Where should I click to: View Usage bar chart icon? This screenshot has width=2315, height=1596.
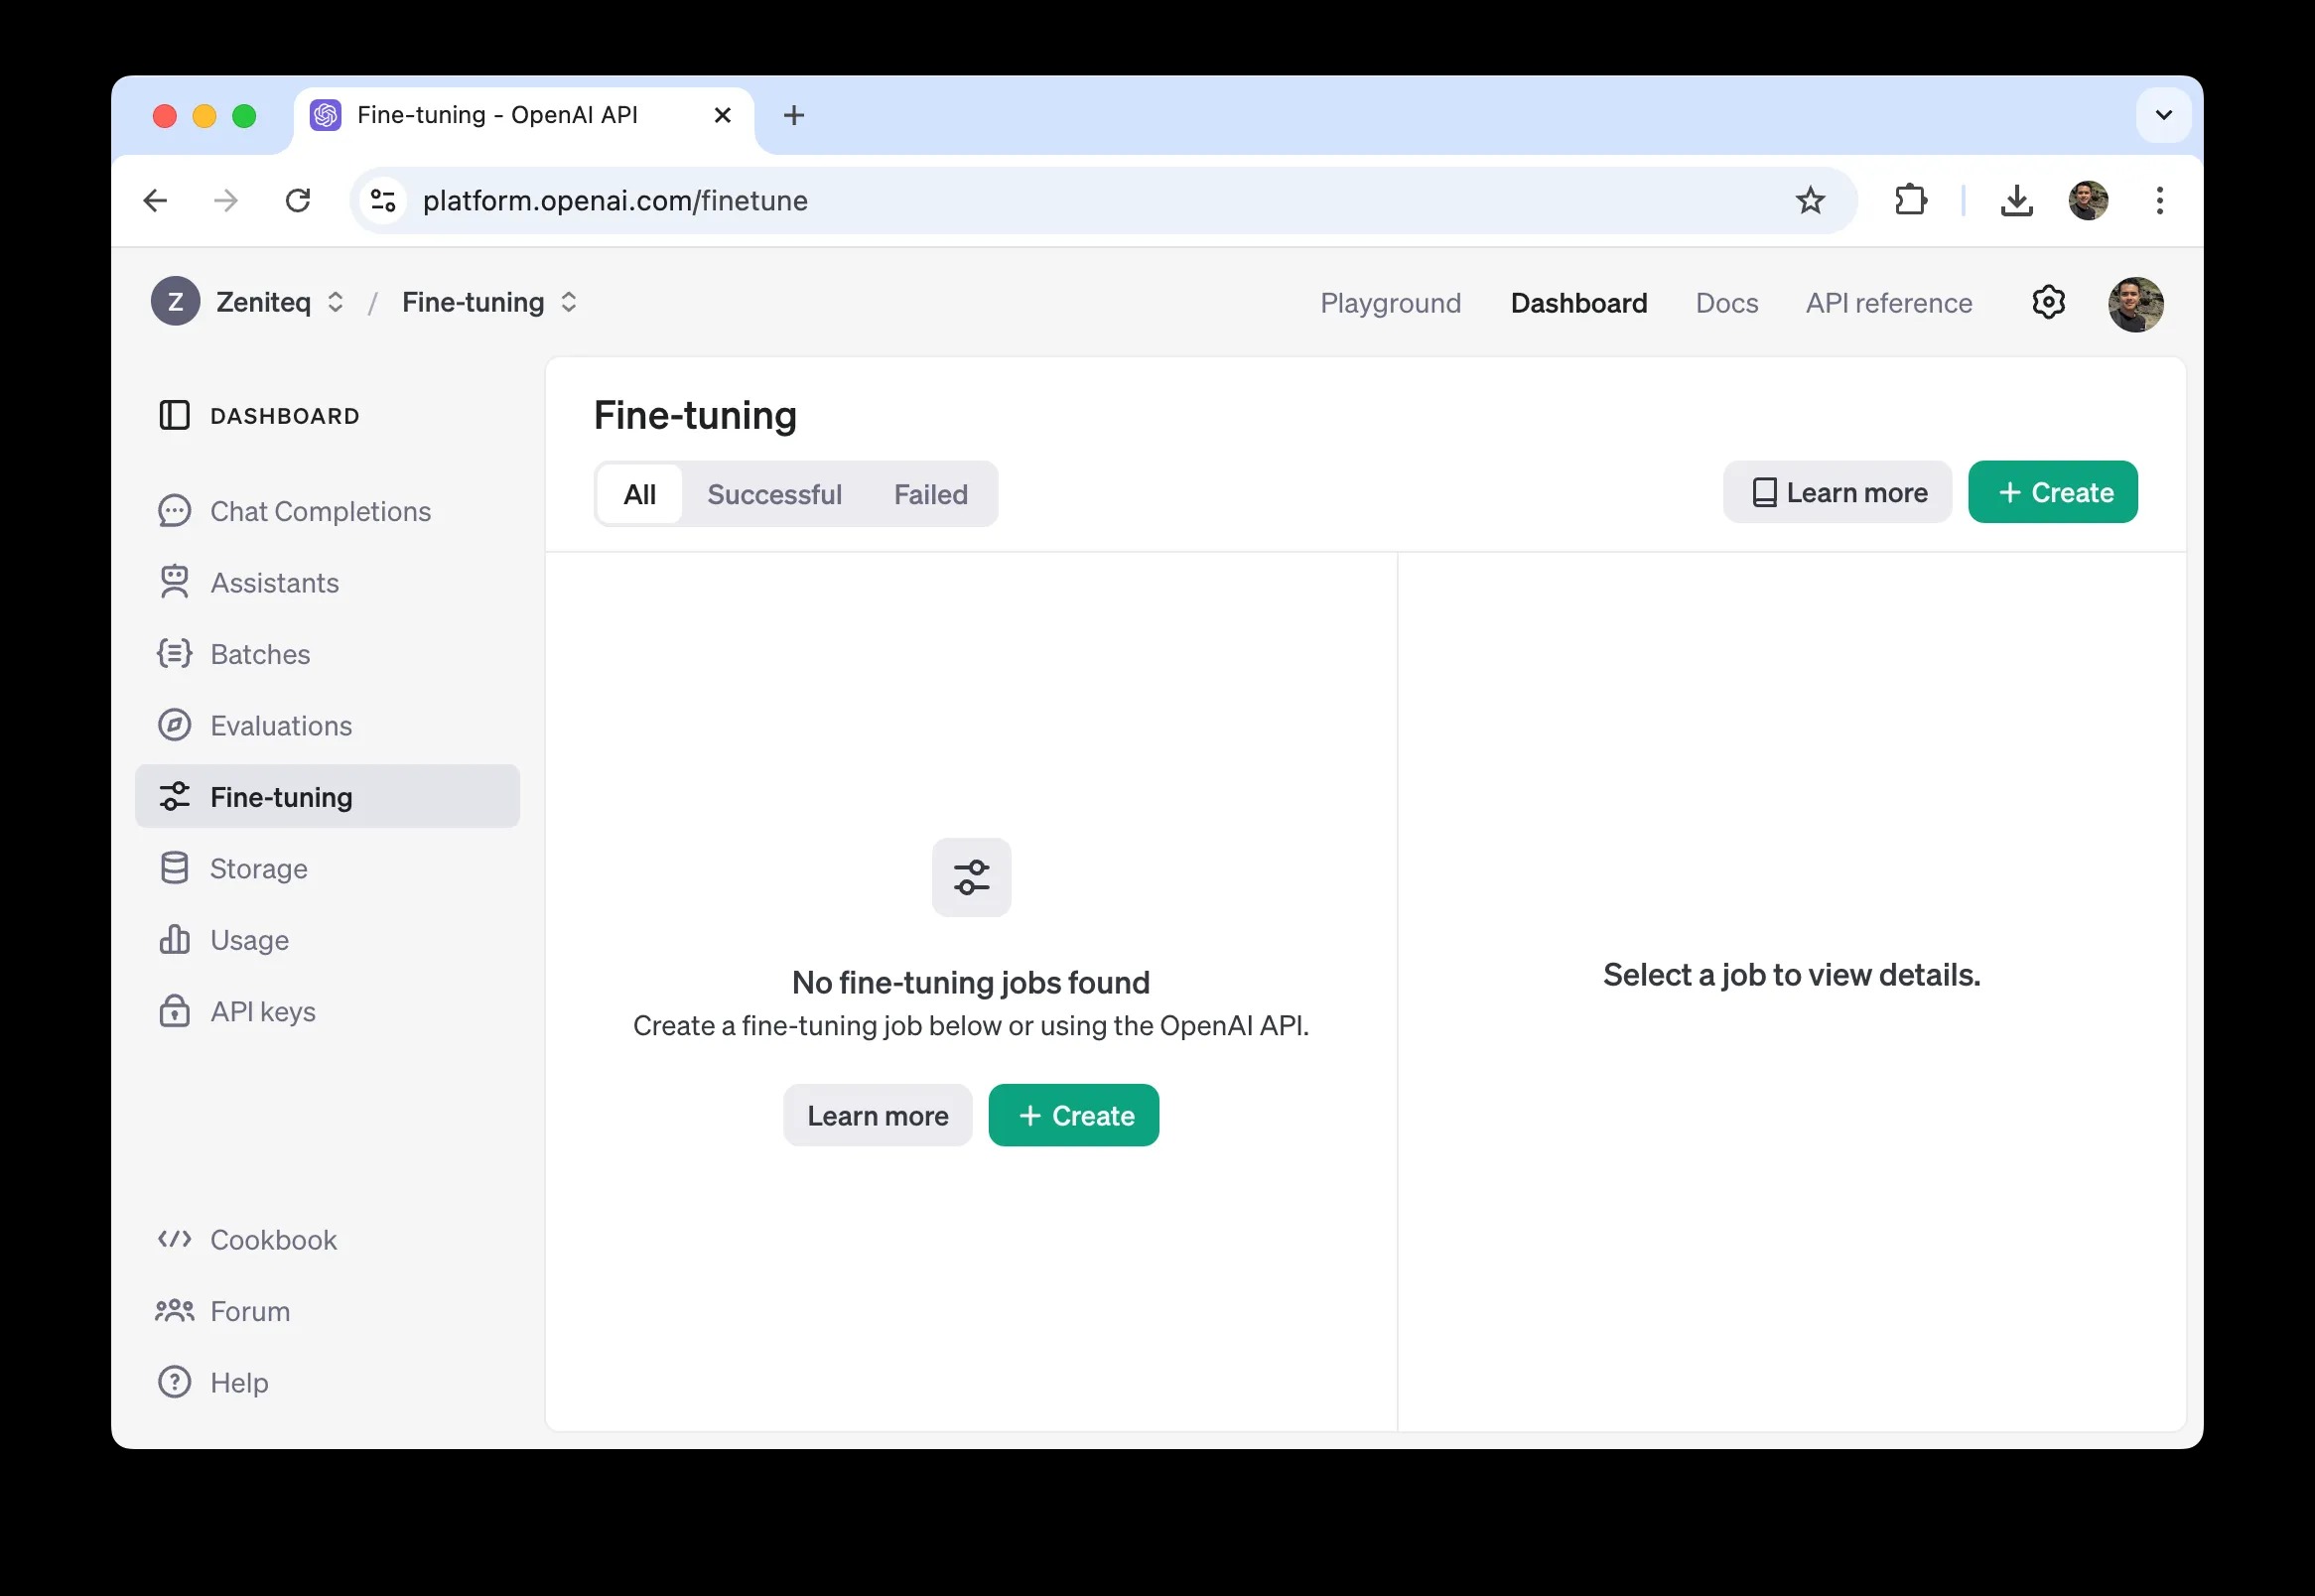point(174,939)
